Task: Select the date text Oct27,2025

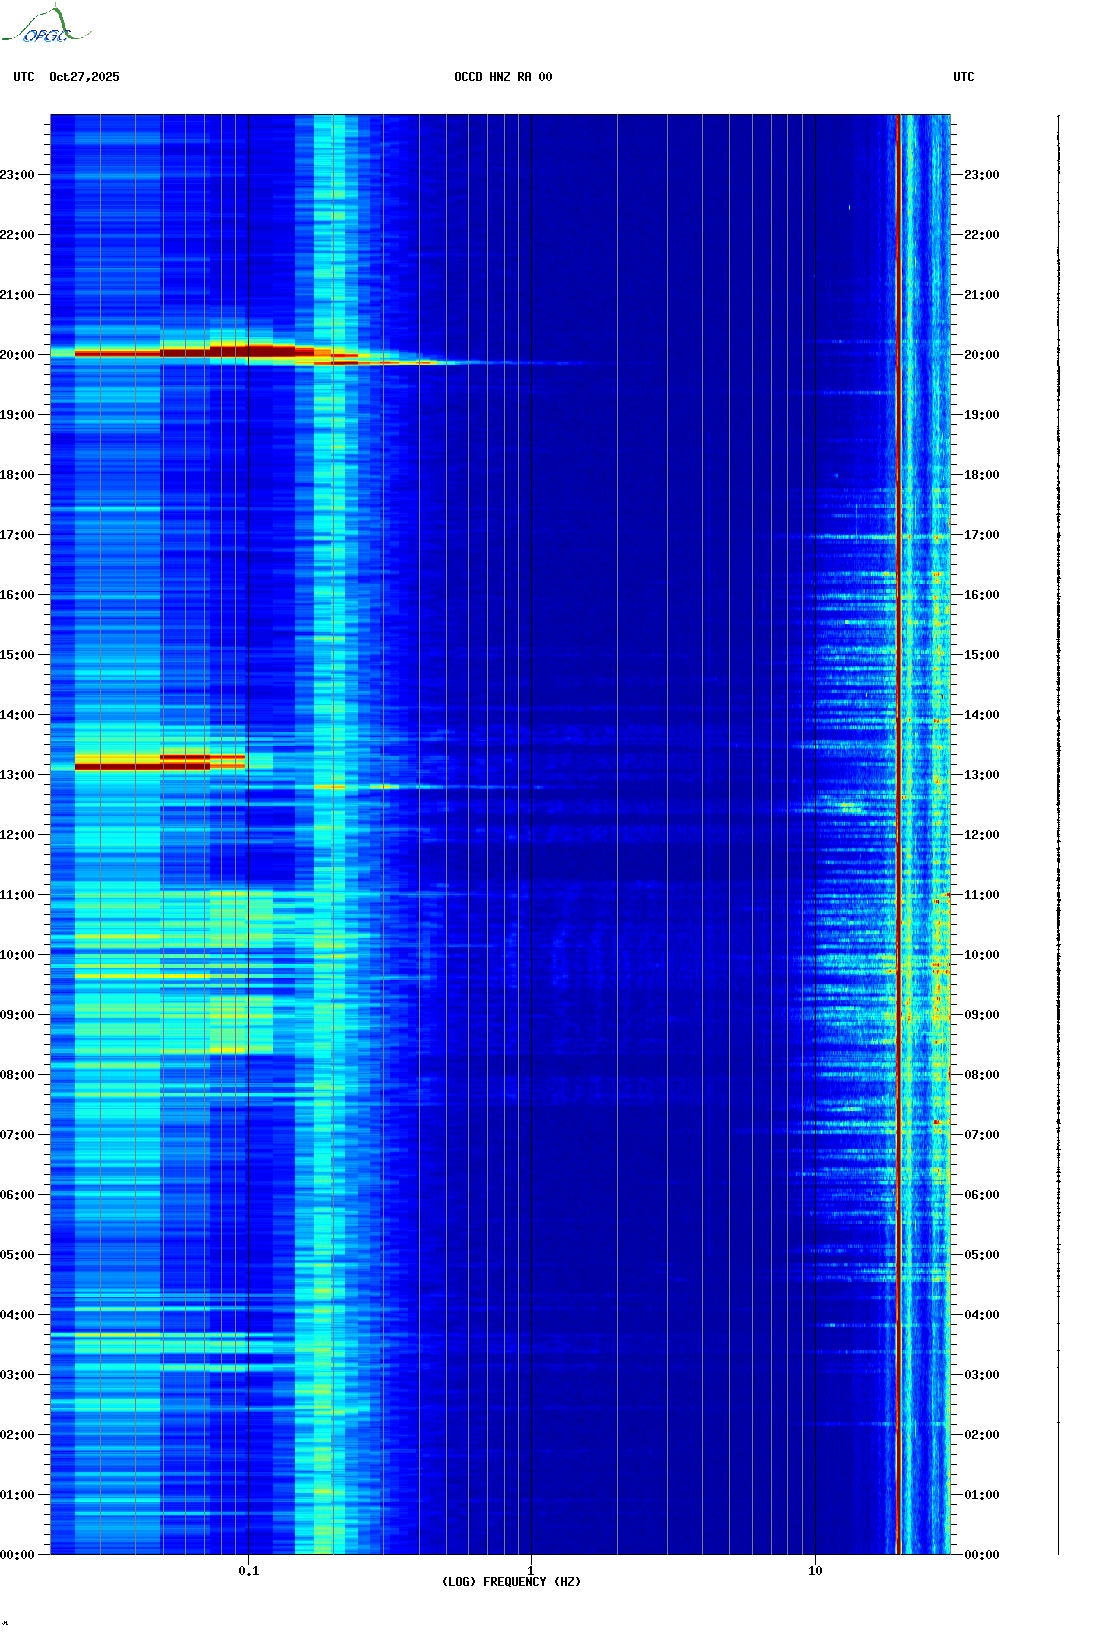Action: tap(84, 77)
